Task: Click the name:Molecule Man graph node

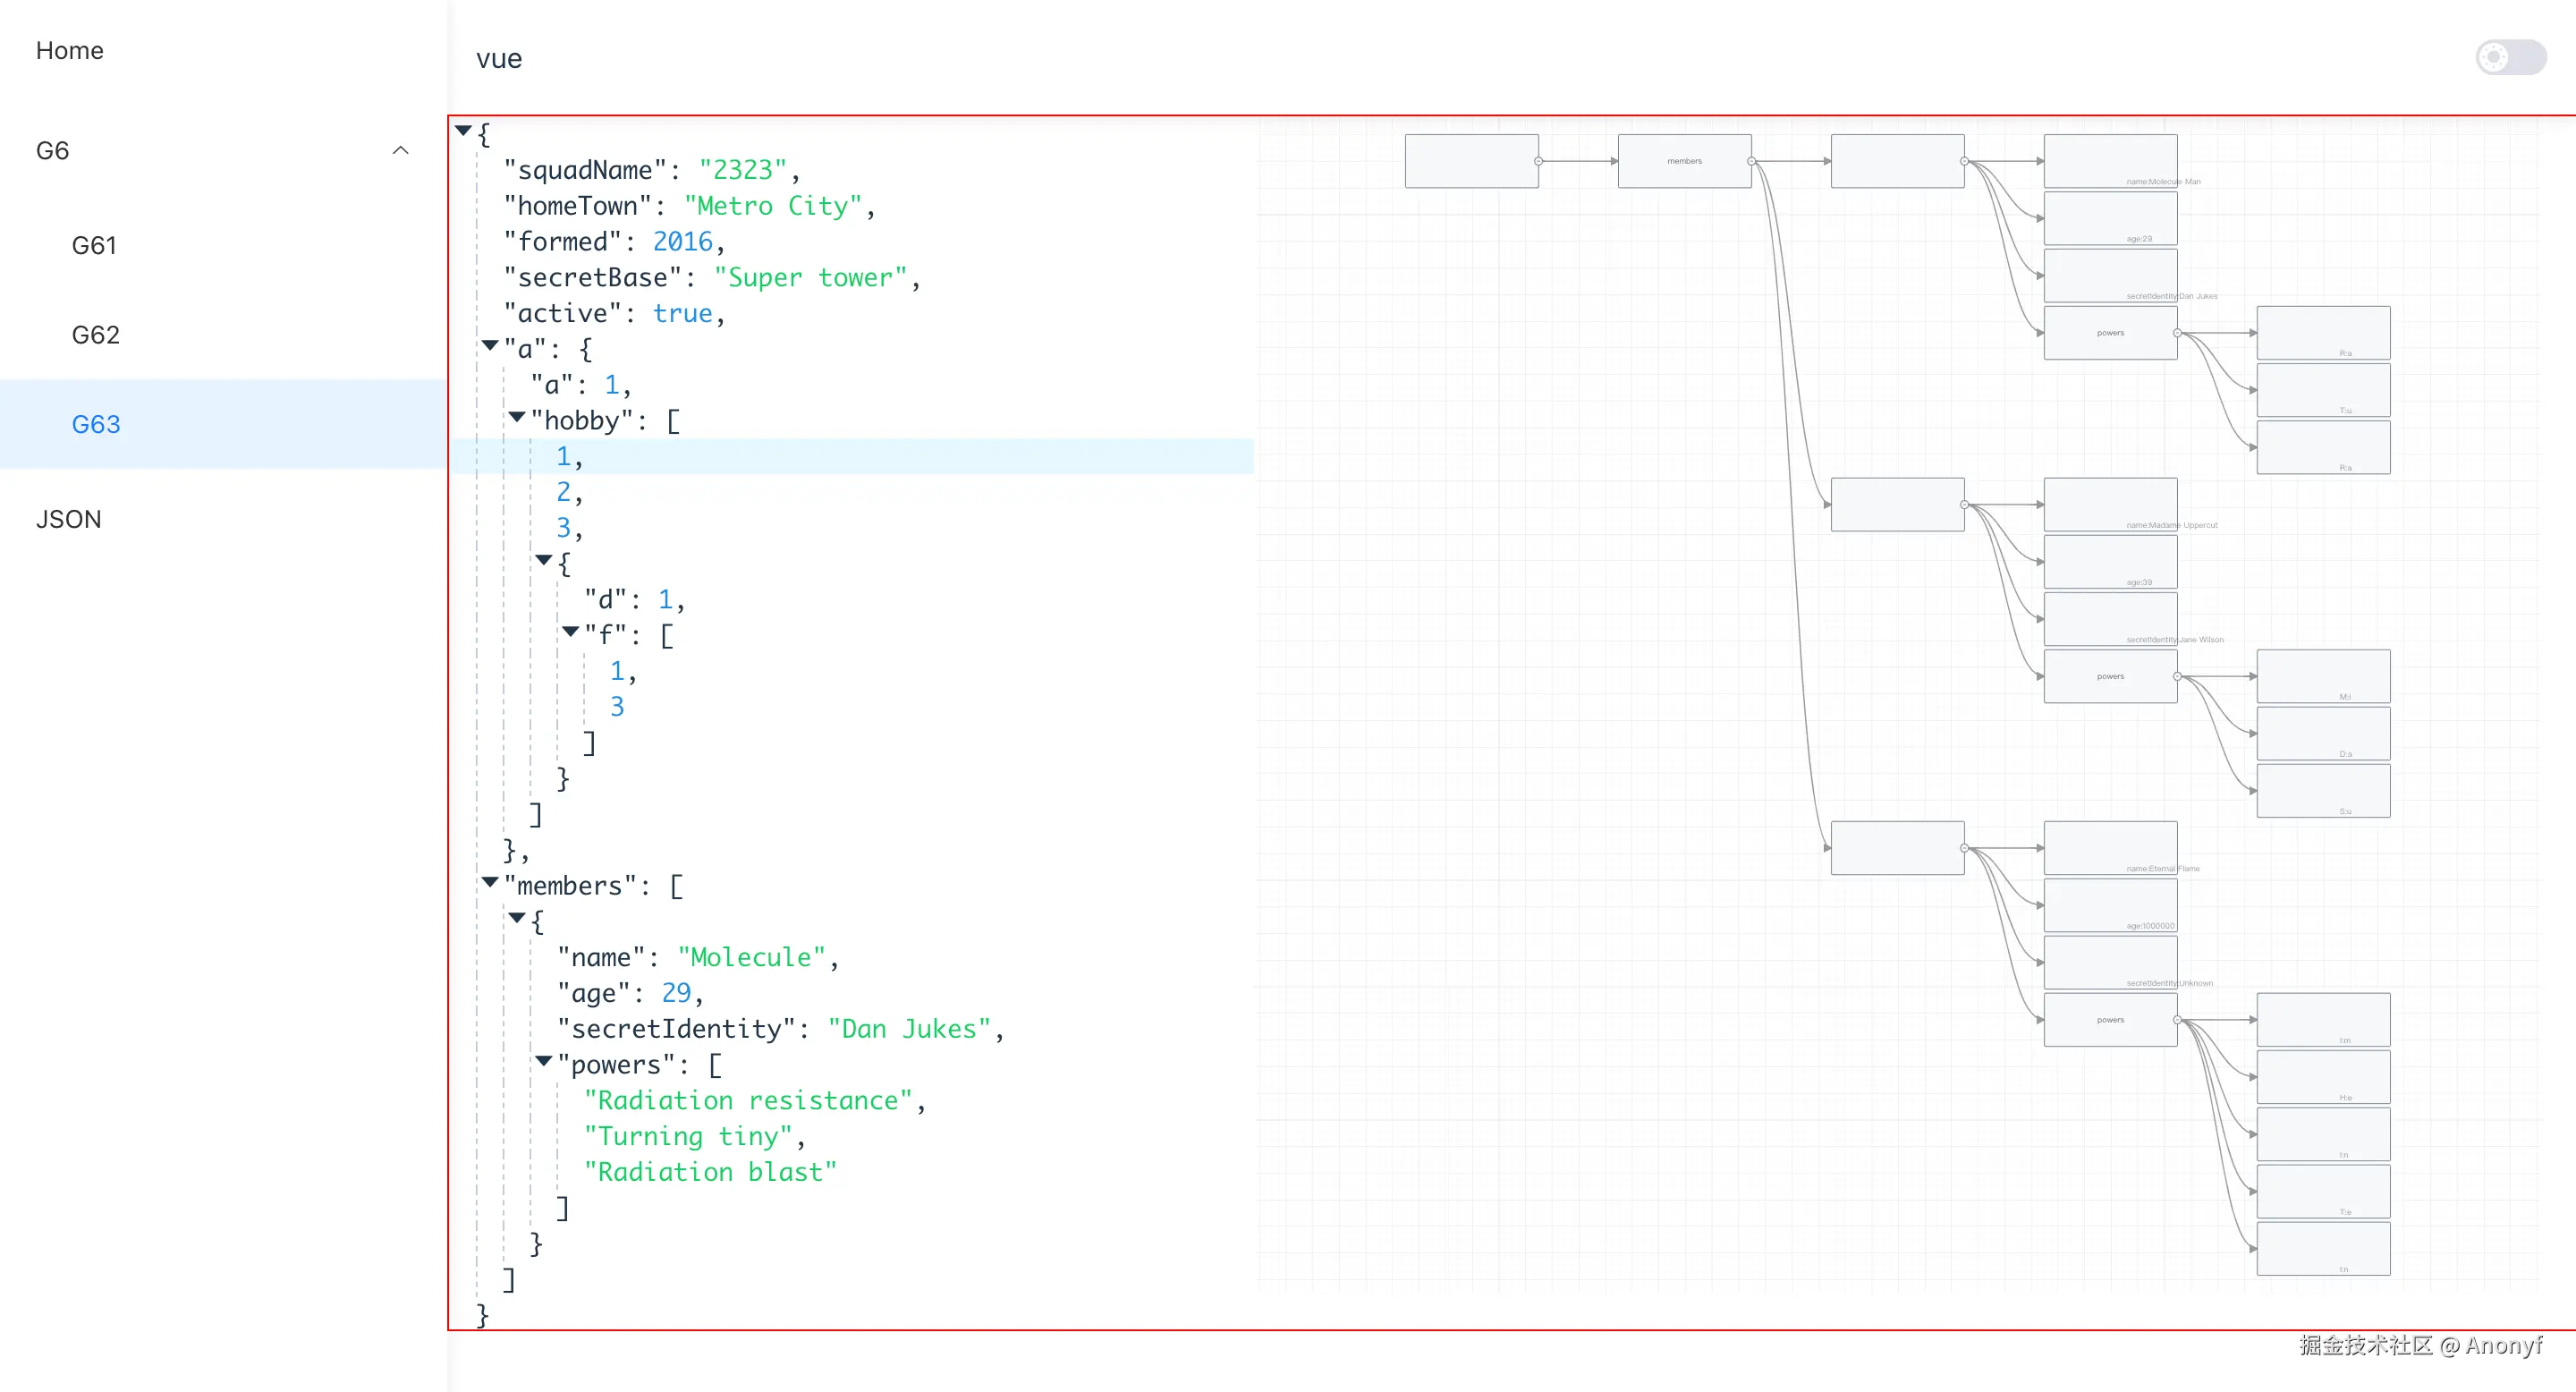Action: (2109, 161)
